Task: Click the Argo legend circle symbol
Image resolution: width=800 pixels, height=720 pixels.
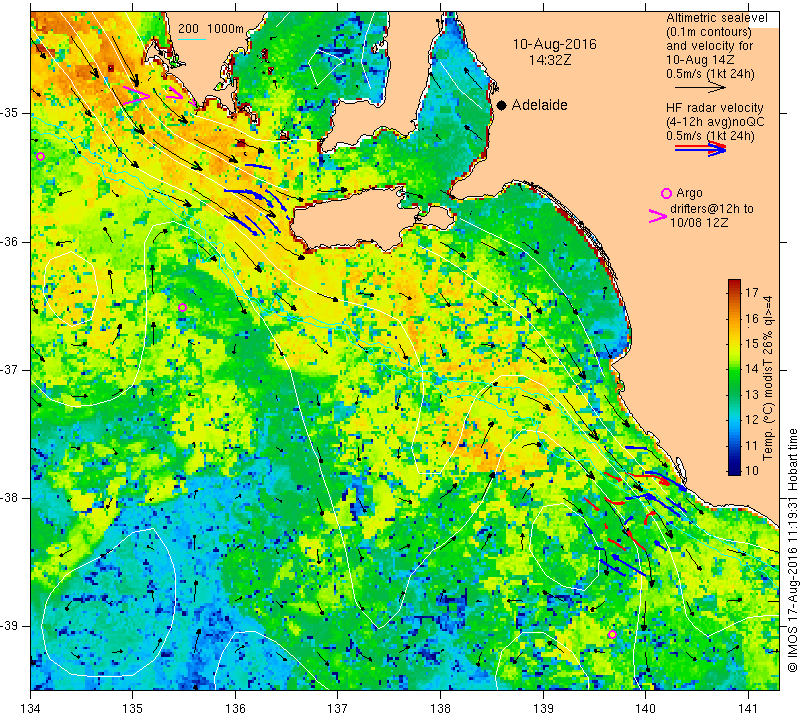Action: [x=666, y=193]
